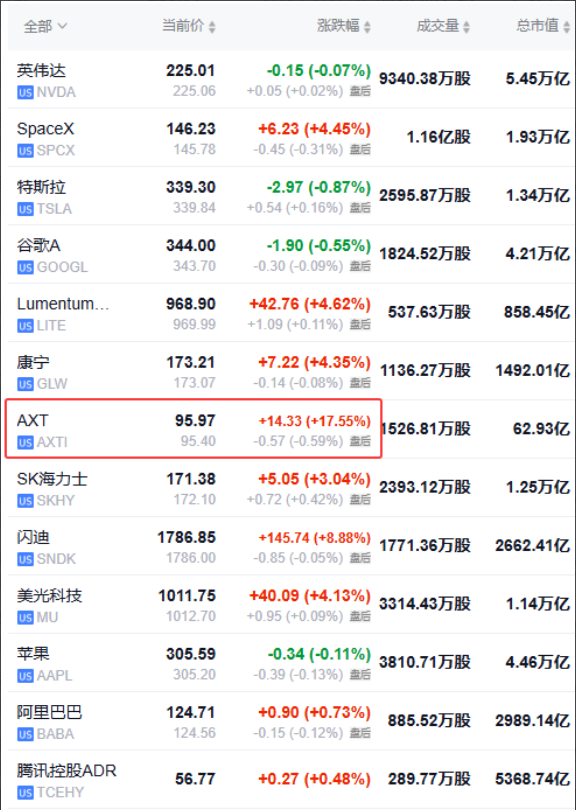Sort by 成交量 column arrows

[466, 27]
